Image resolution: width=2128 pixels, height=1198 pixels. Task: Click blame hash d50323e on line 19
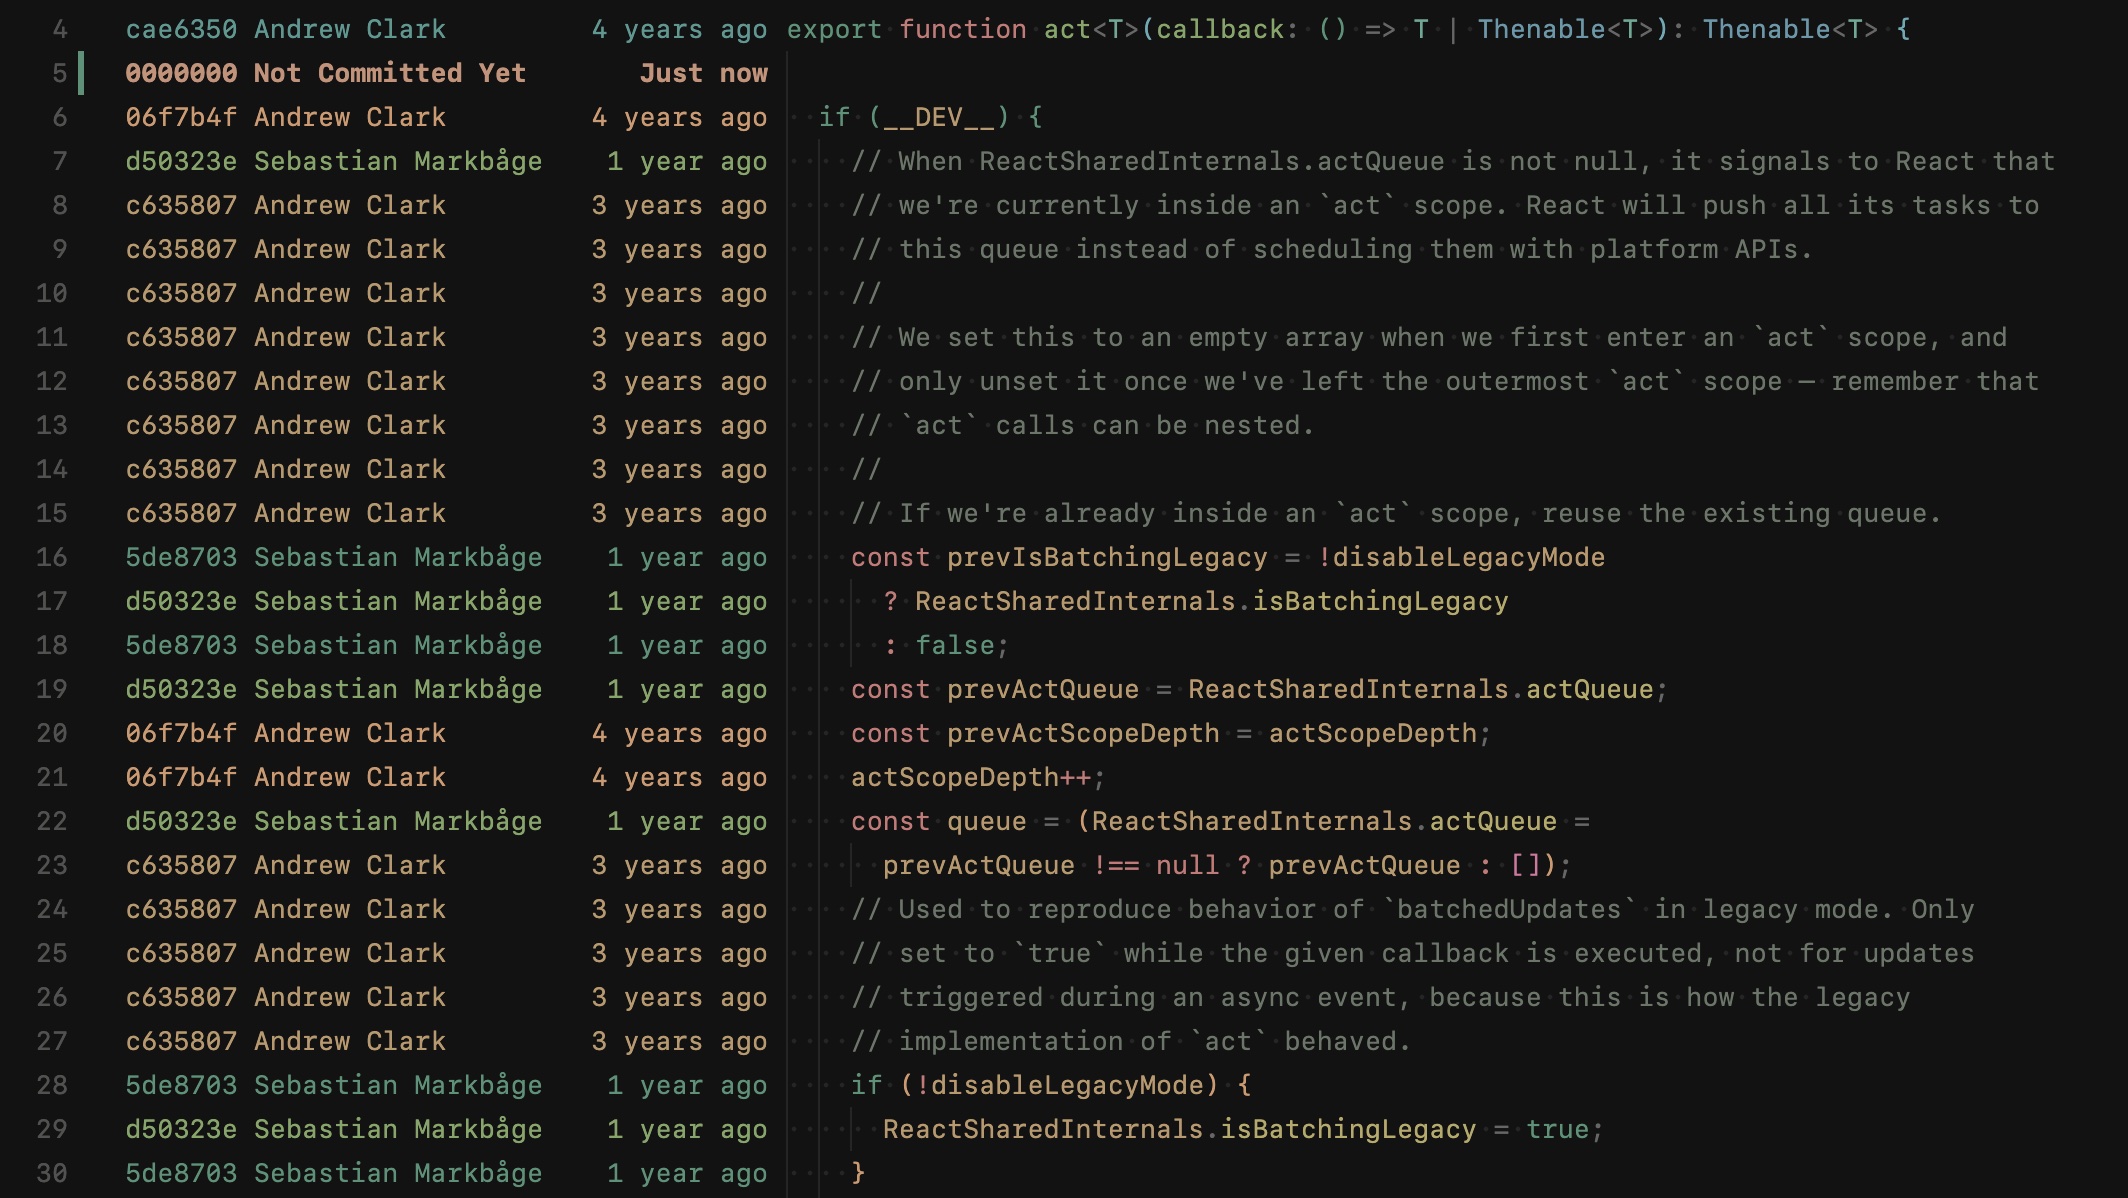[181, 689]
